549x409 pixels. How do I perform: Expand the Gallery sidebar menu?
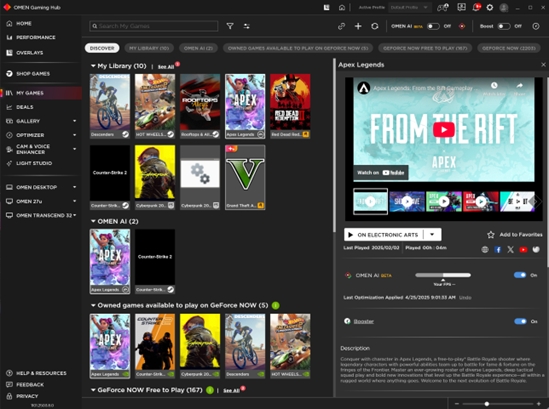74,121
